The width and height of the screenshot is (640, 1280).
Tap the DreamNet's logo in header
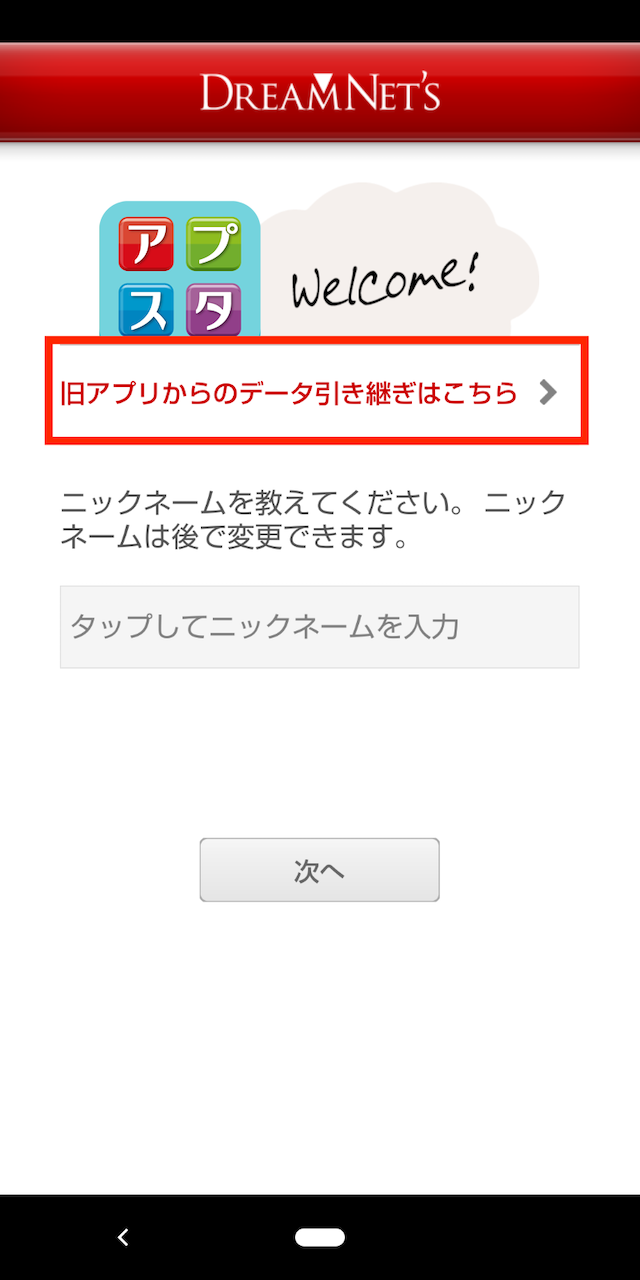pyautogui.click(x=320, y=92)
